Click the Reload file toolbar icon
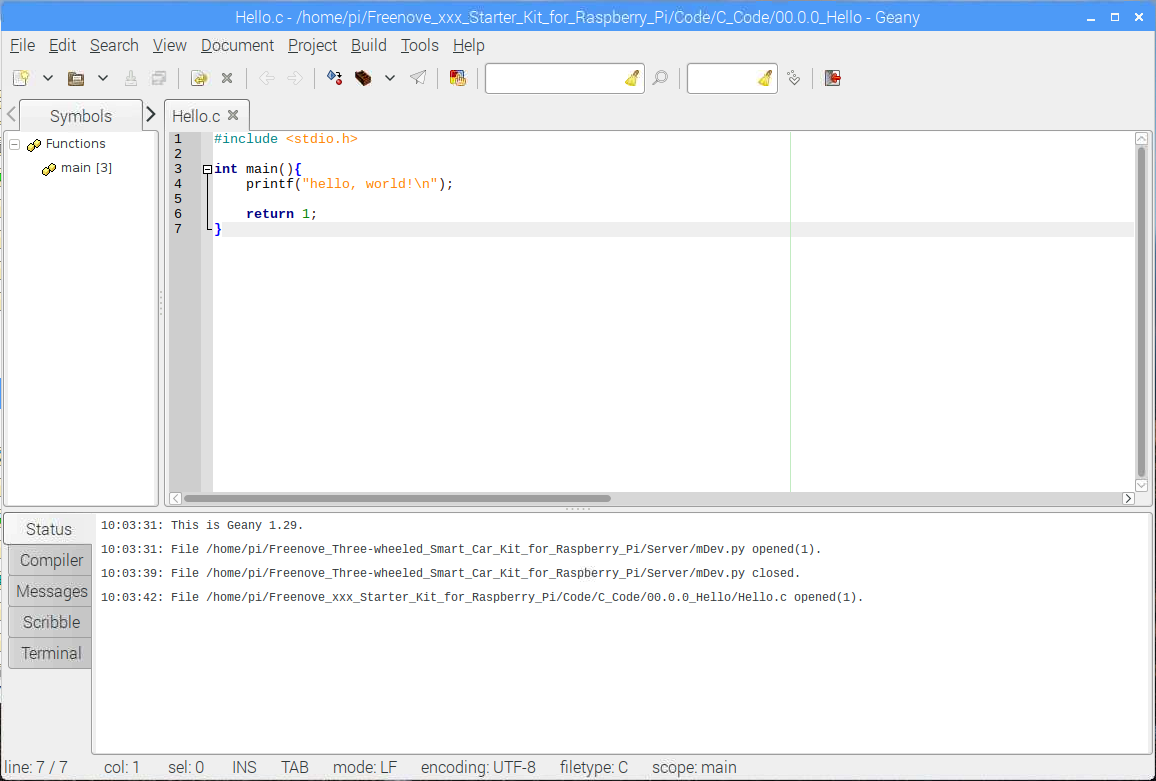Screen dimensions: 1156x781 [x=198, y=78]
